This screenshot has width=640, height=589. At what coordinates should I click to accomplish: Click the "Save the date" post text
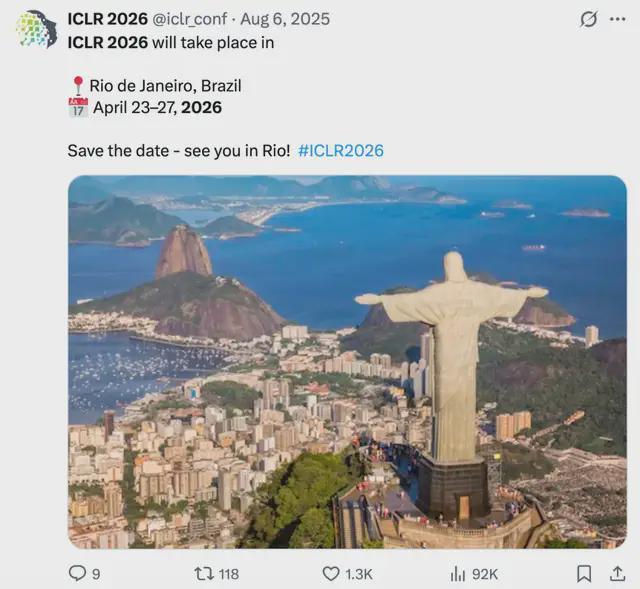[179, 151]
